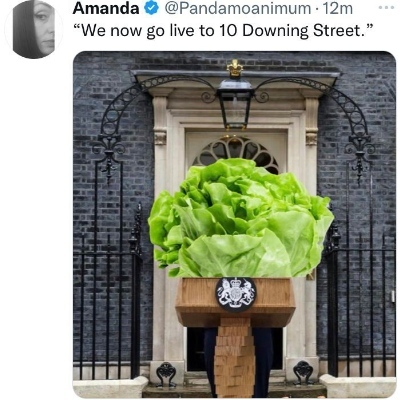Click the golden crown atop the lamp

pos(235,68)
